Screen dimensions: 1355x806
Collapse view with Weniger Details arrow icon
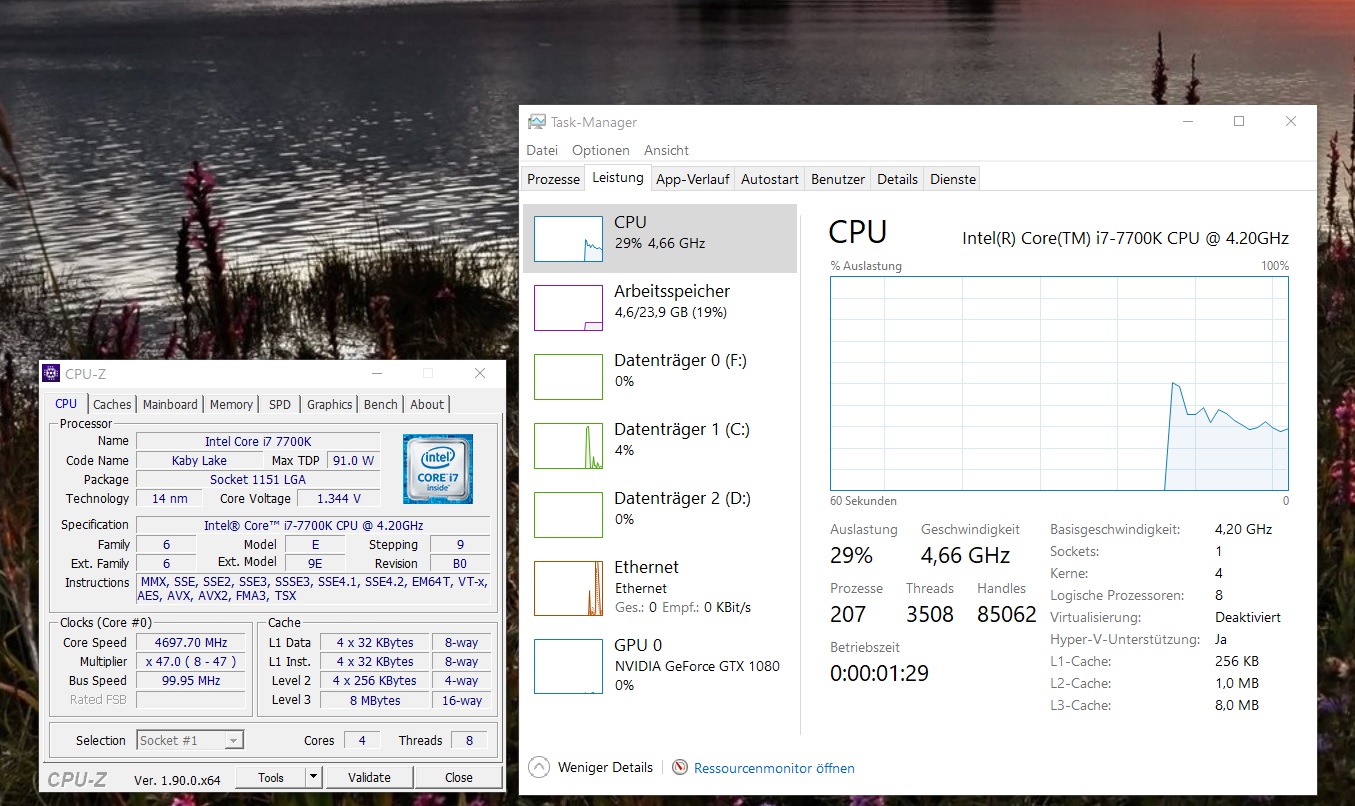pos(539,768)
